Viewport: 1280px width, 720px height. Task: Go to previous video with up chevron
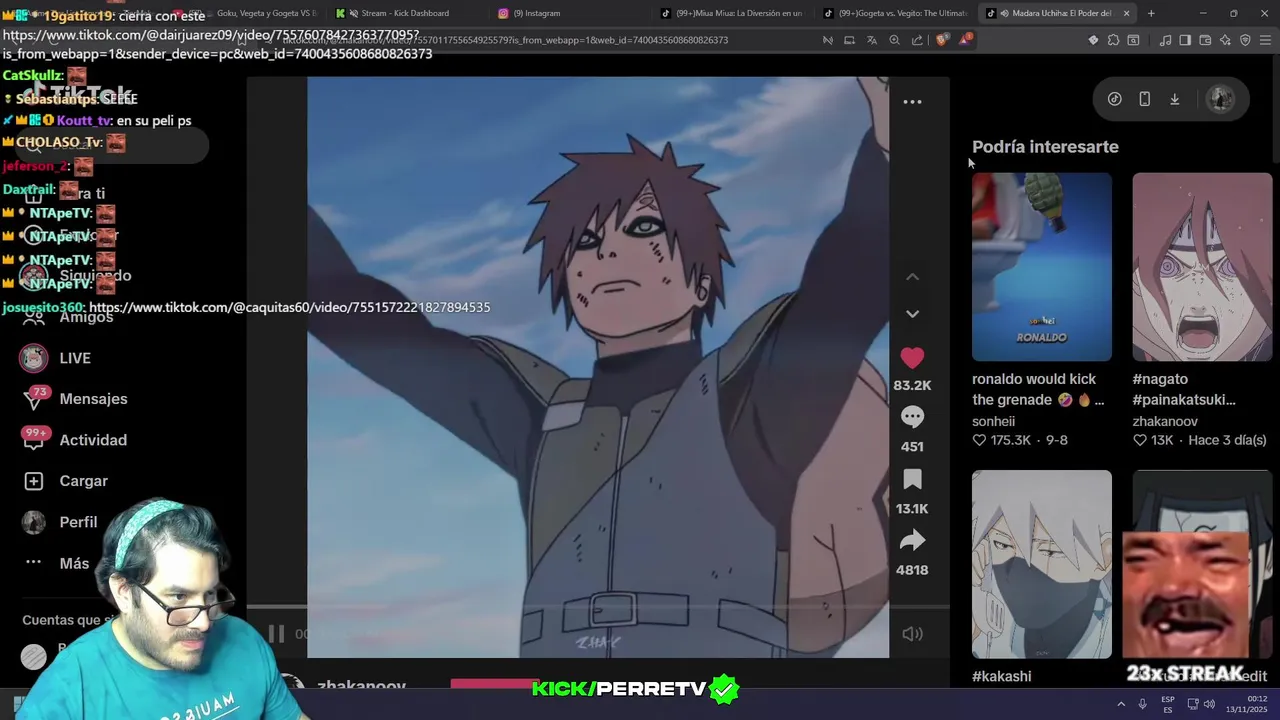pos(912,277)
